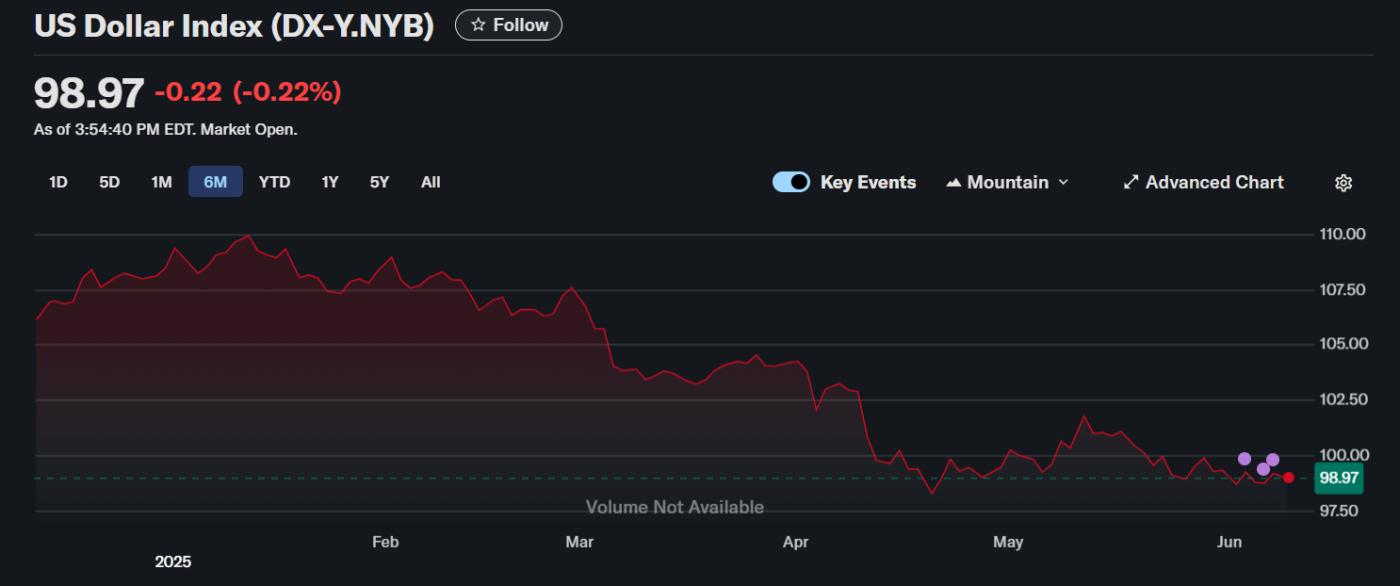Click the star icon in Follow button
The image size is (1400, 586).
point(478,25)
